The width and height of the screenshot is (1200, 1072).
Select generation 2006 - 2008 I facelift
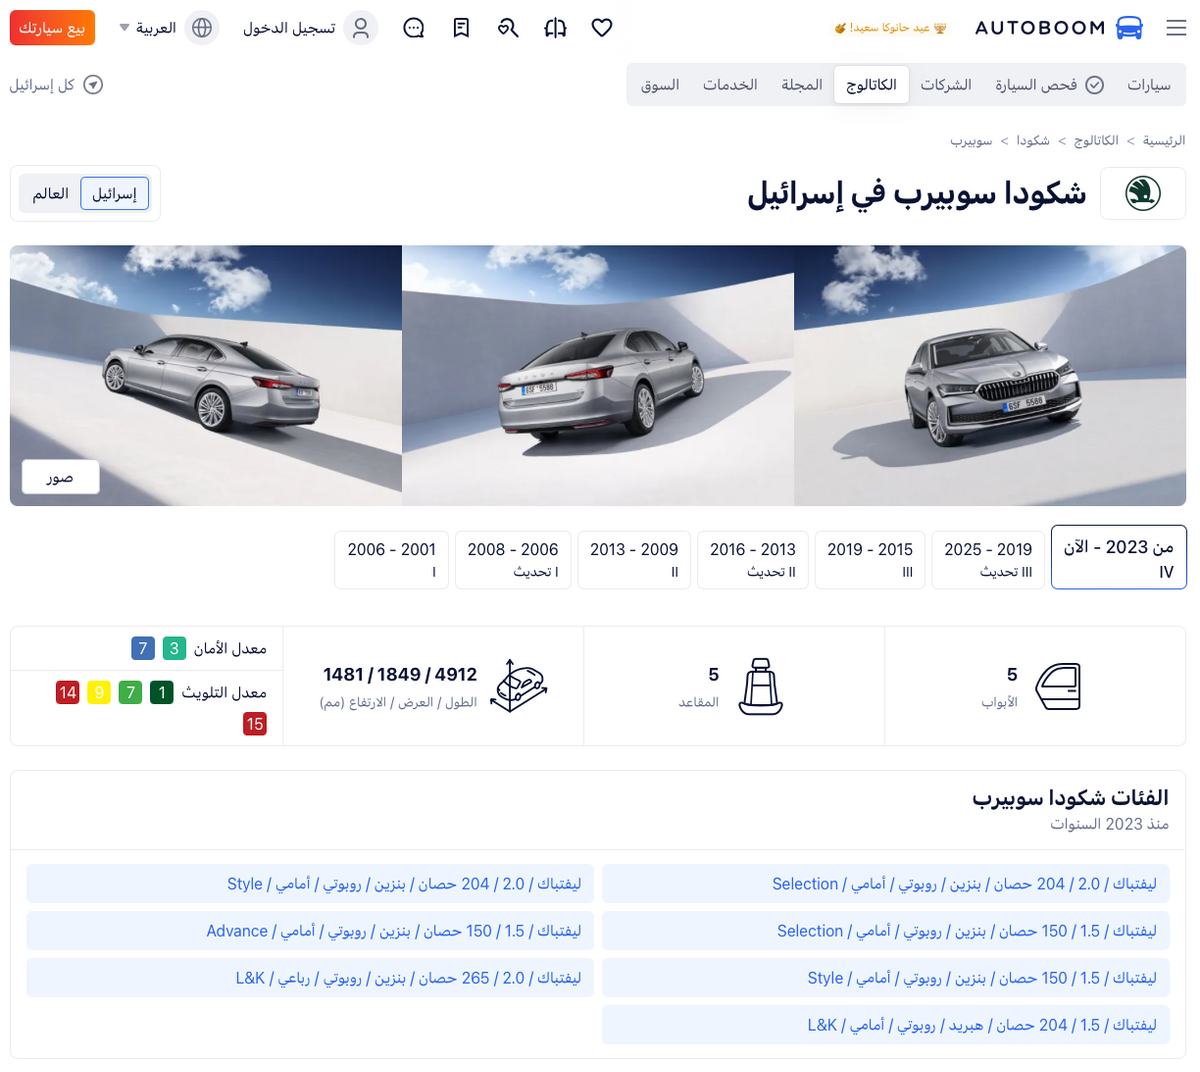513,559
